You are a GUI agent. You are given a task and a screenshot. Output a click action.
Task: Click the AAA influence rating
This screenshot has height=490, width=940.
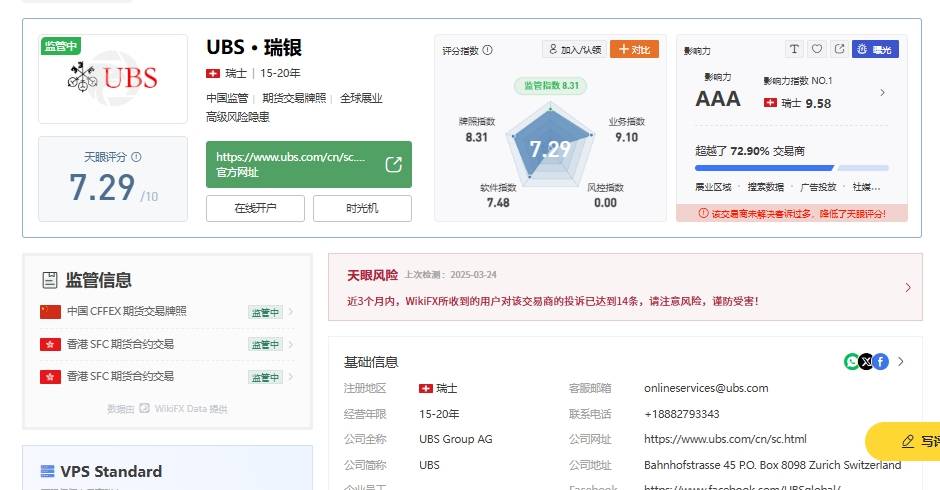click(x=718, y=99)
